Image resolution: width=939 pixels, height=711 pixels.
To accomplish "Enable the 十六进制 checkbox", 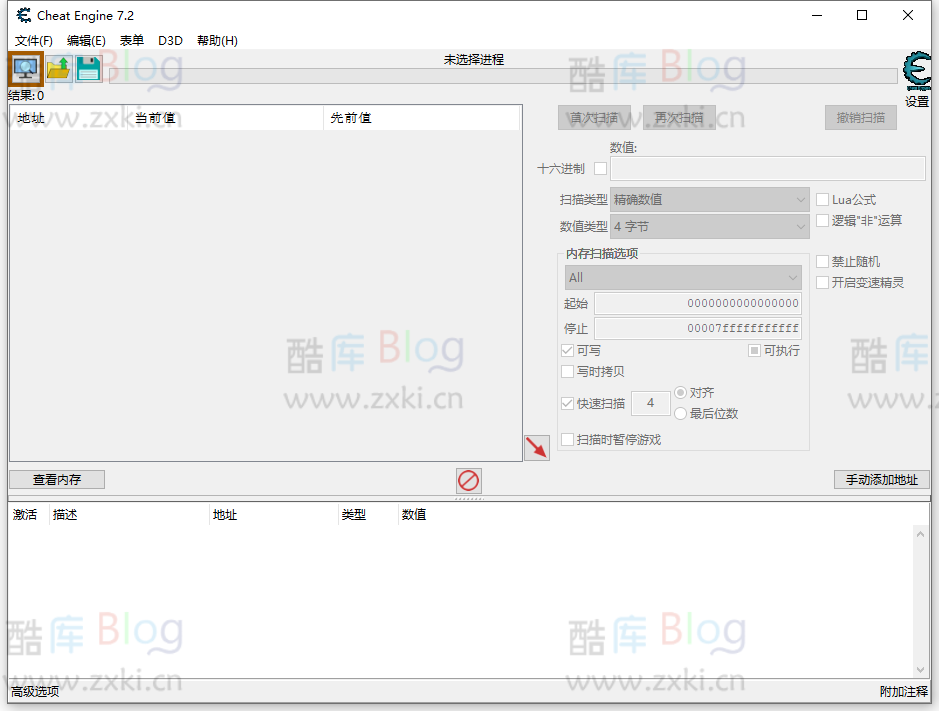I will (600, 168).
